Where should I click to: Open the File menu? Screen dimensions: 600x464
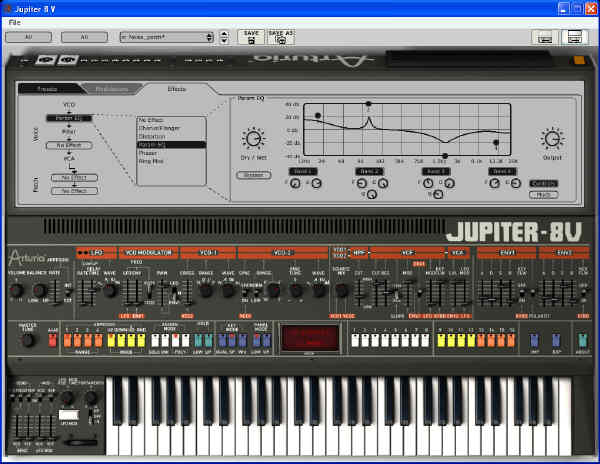(x=15, y=23)
